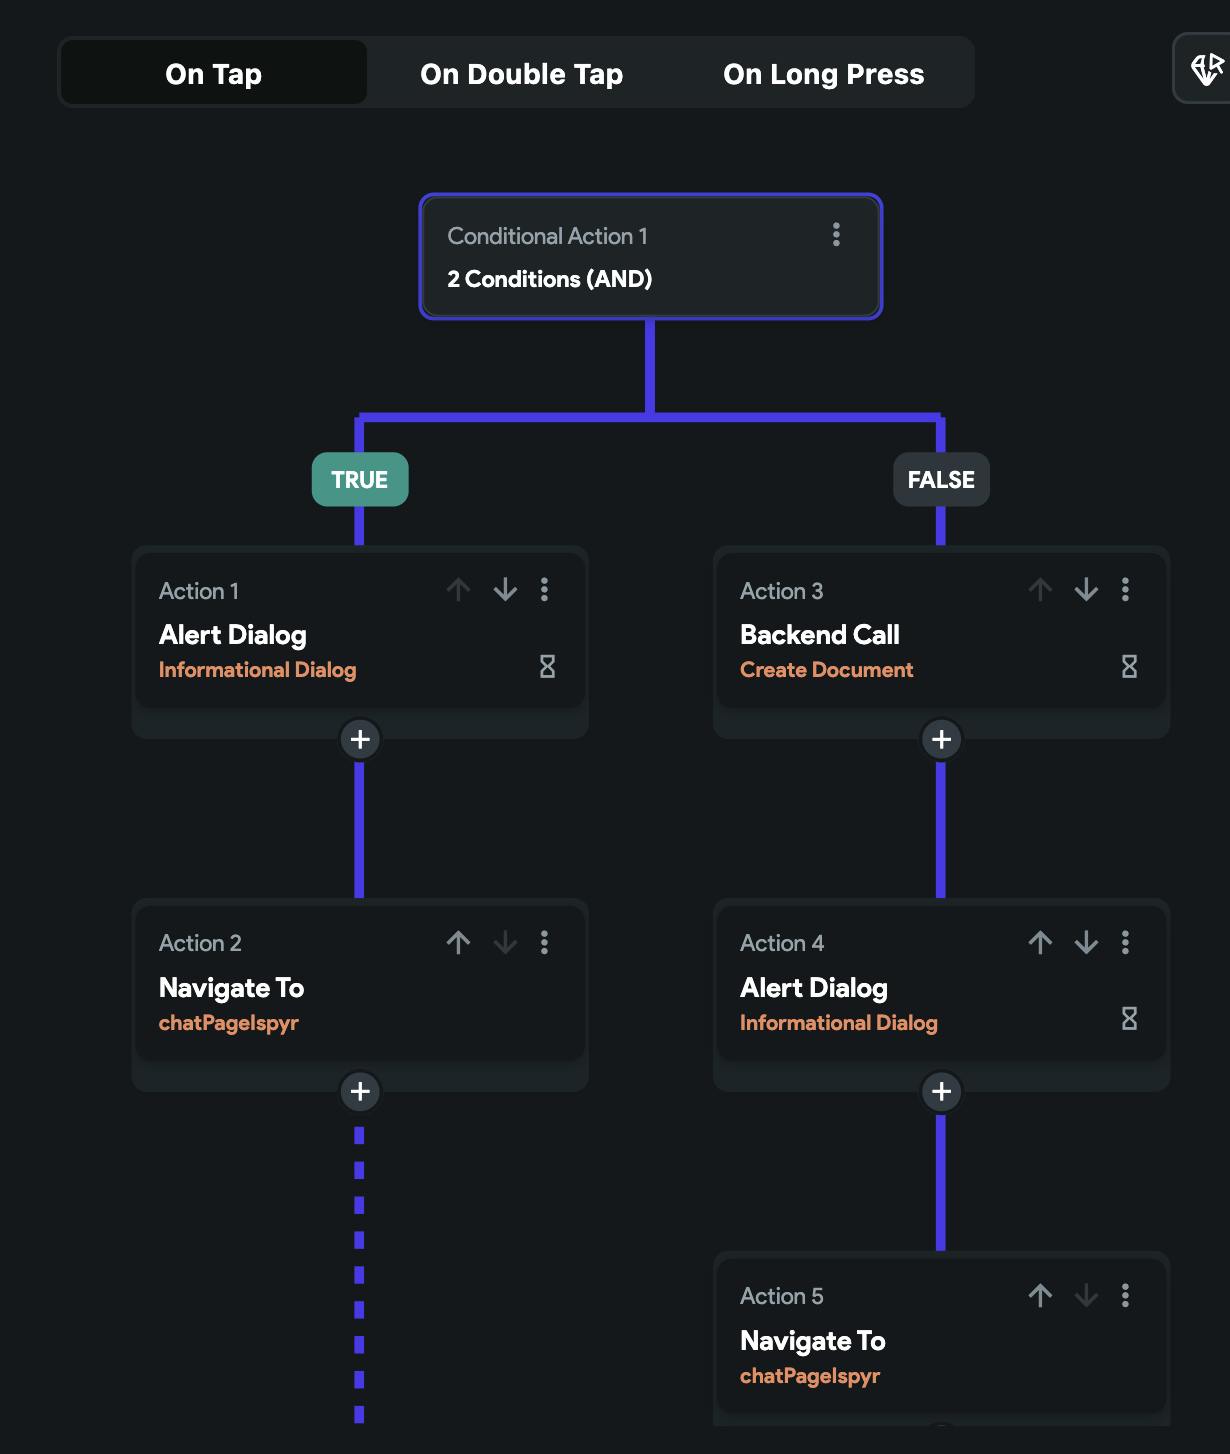
Task: Switch to the On Double Tap tab
Action: point(521,73)
